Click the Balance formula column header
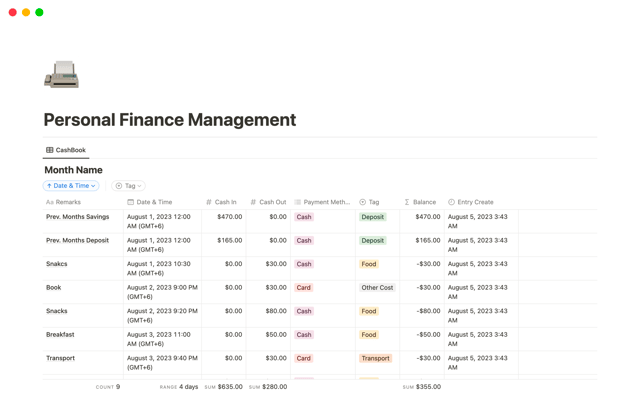The height and width of the screenshot is (400, 640). [424, 202]
